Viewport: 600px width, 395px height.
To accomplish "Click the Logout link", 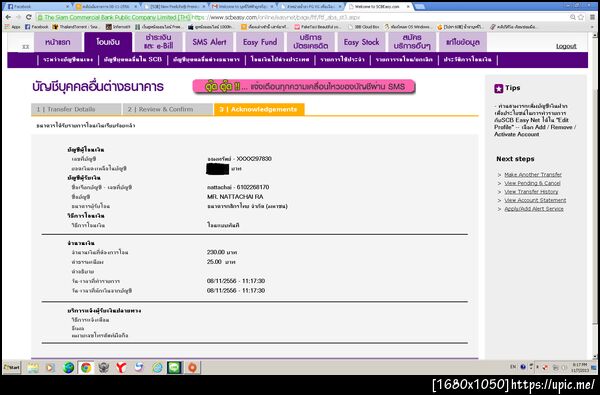I will (566, 46).
